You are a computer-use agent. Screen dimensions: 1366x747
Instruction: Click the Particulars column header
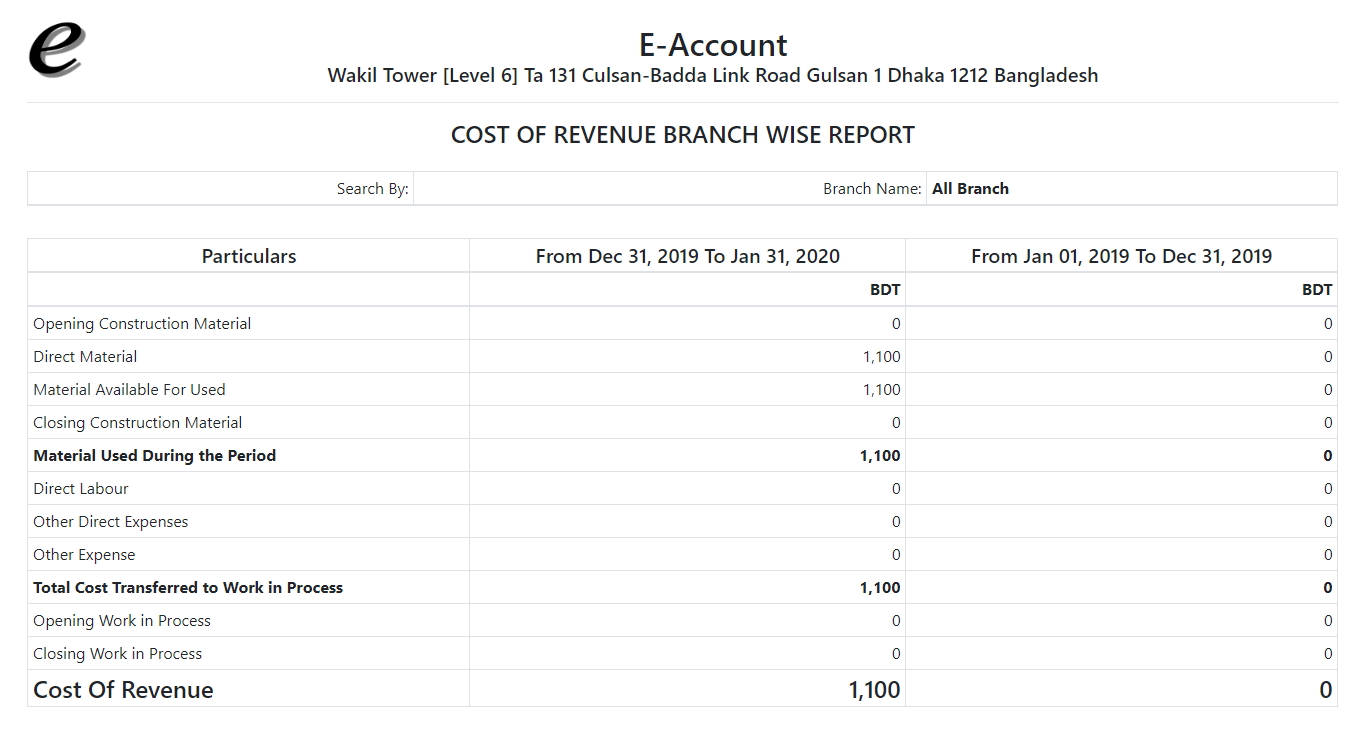[x=249, y=256]
